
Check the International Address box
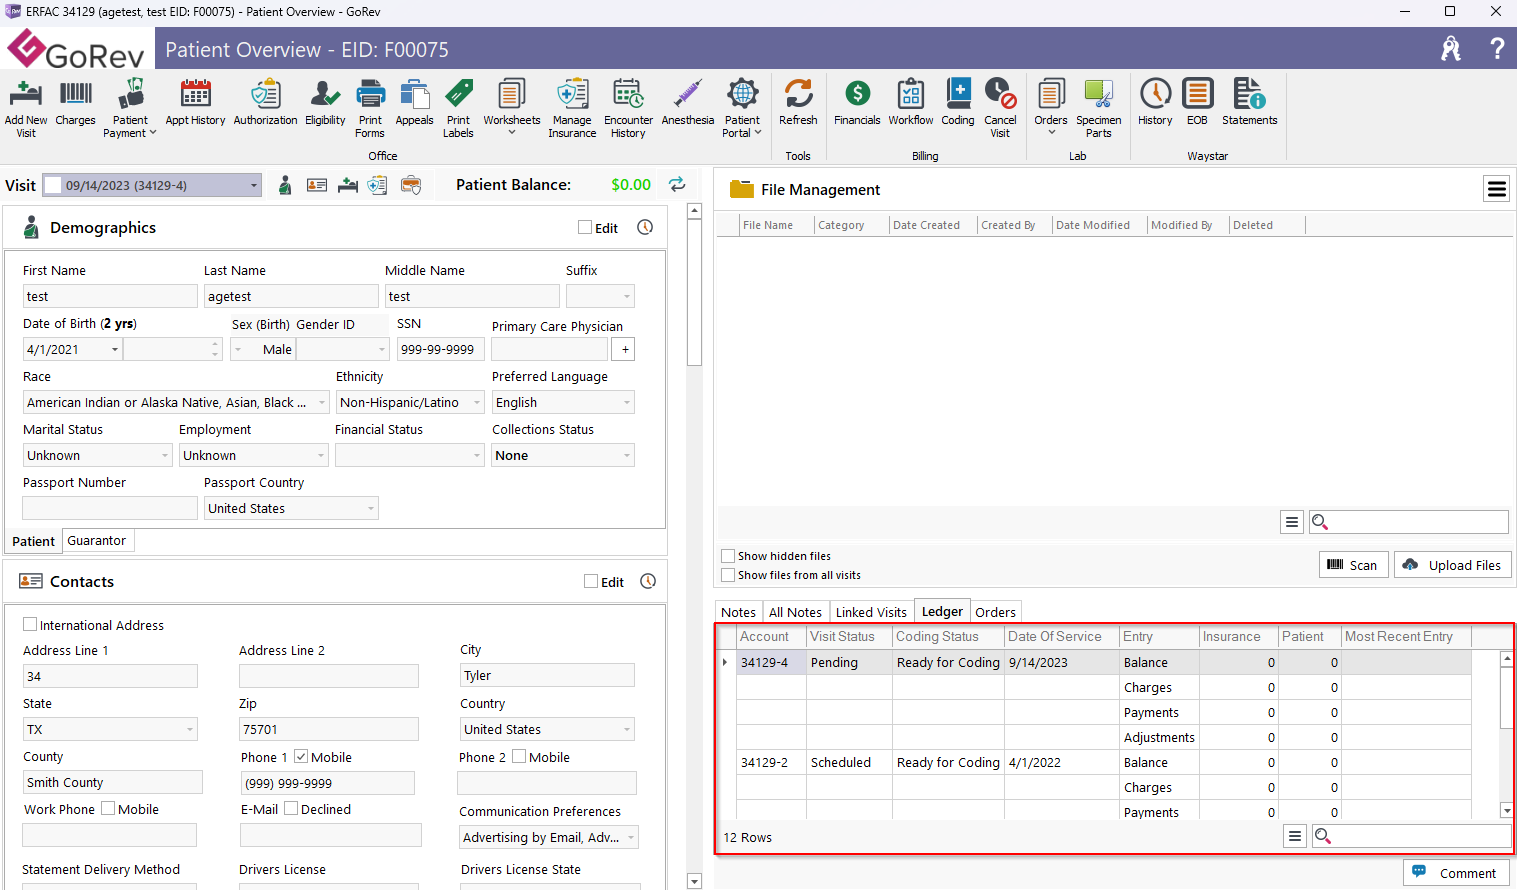click(30, 624)
